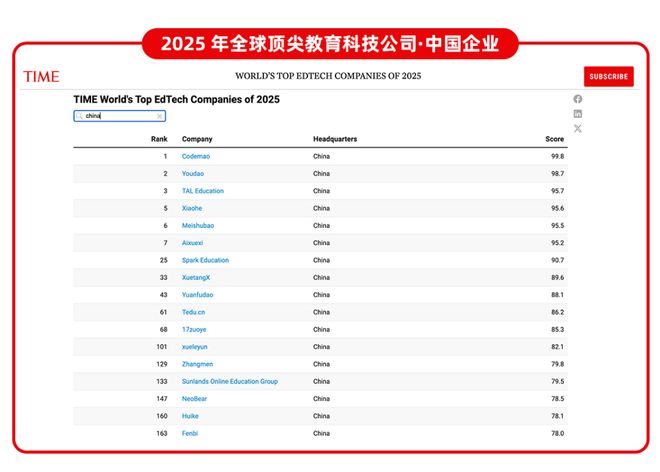Go to the TIME logo home link
660x472 pixels.
pyautogui.click(x=41, y=77)
